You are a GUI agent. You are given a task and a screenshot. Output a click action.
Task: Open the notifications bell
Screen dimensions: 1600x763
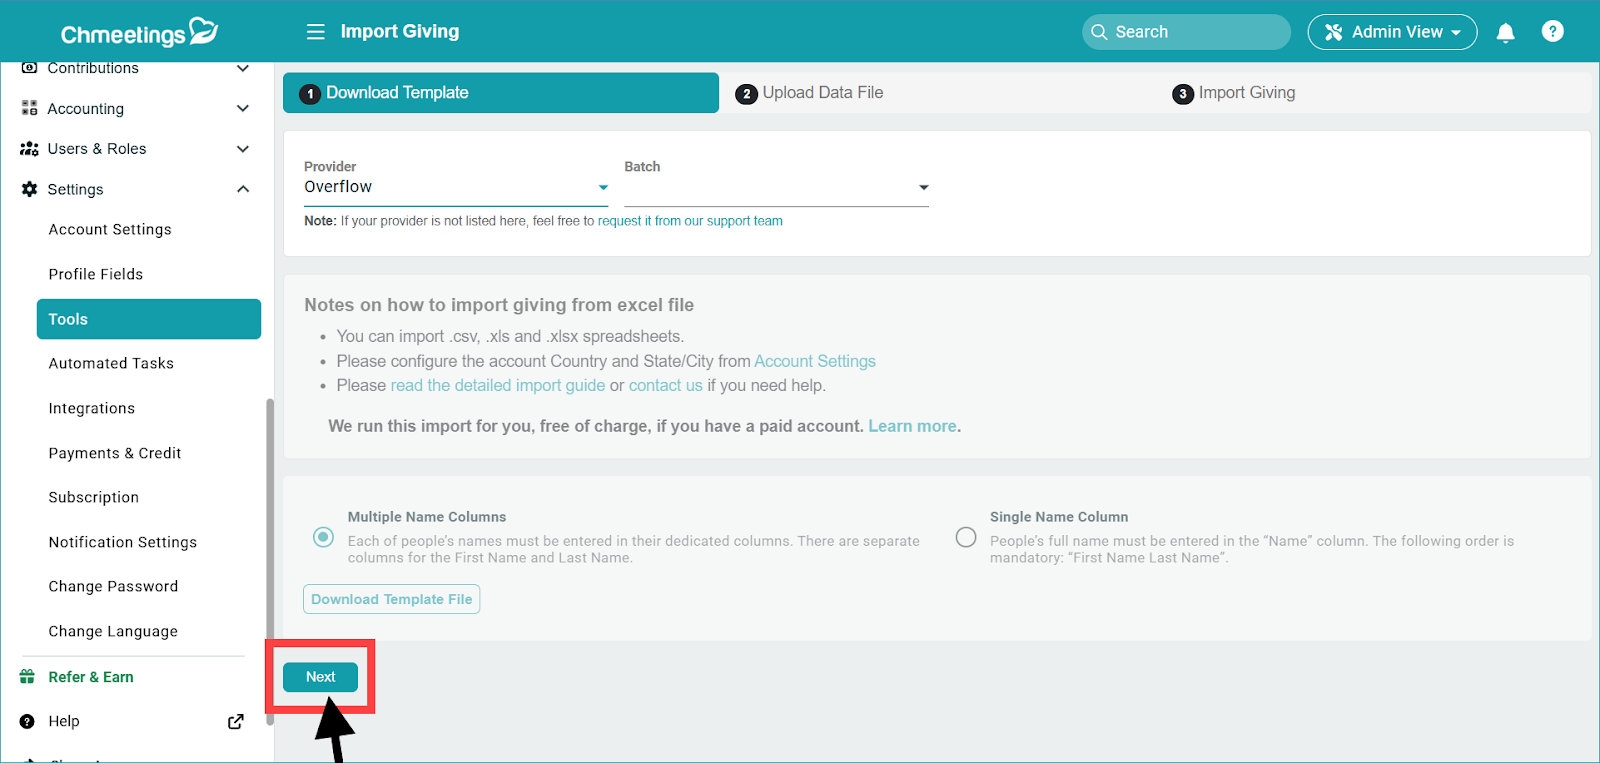[x=1505, y=33]
